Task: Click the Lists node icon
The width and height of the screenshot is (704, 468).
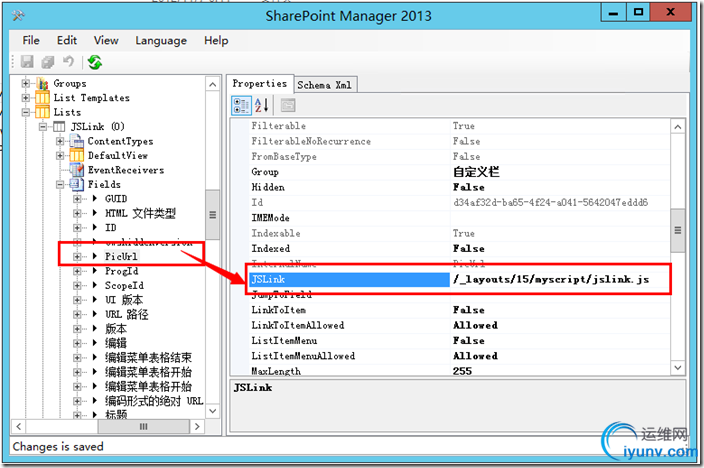Action: coord(43,112)
